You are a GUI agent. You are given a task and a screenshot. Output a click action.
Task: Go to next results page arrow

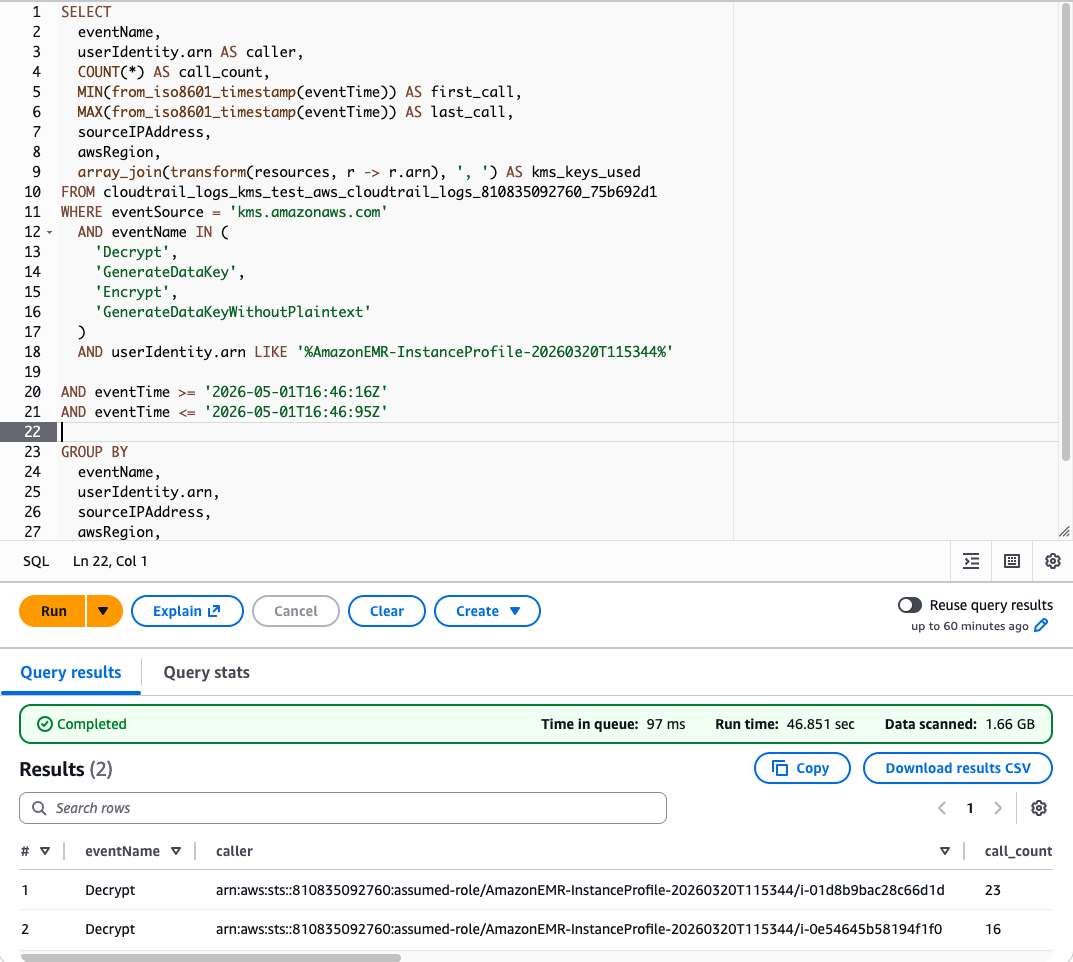(x=998, y=808)
